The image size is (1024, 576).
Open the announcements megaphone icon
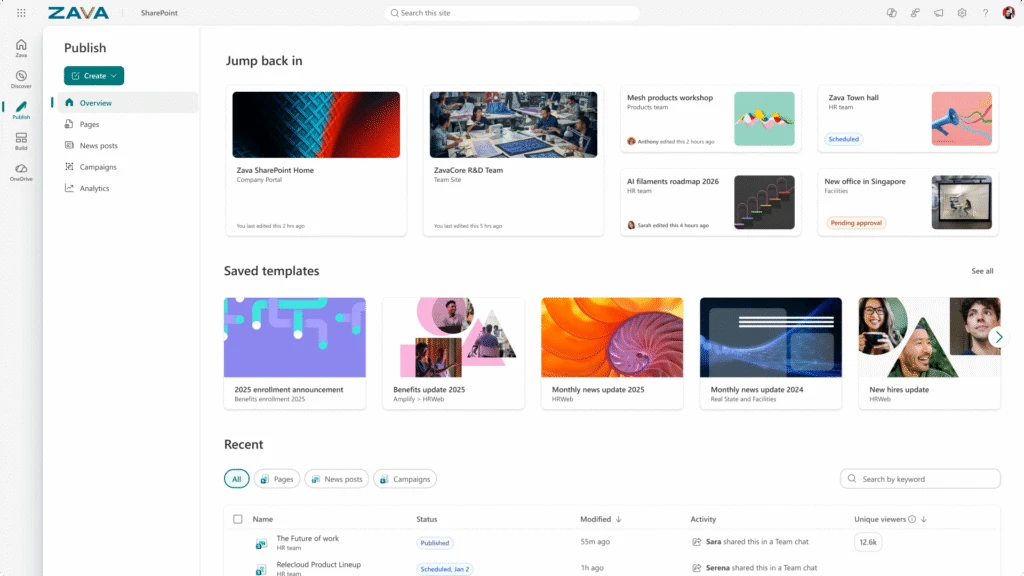[x=937, y=13]
